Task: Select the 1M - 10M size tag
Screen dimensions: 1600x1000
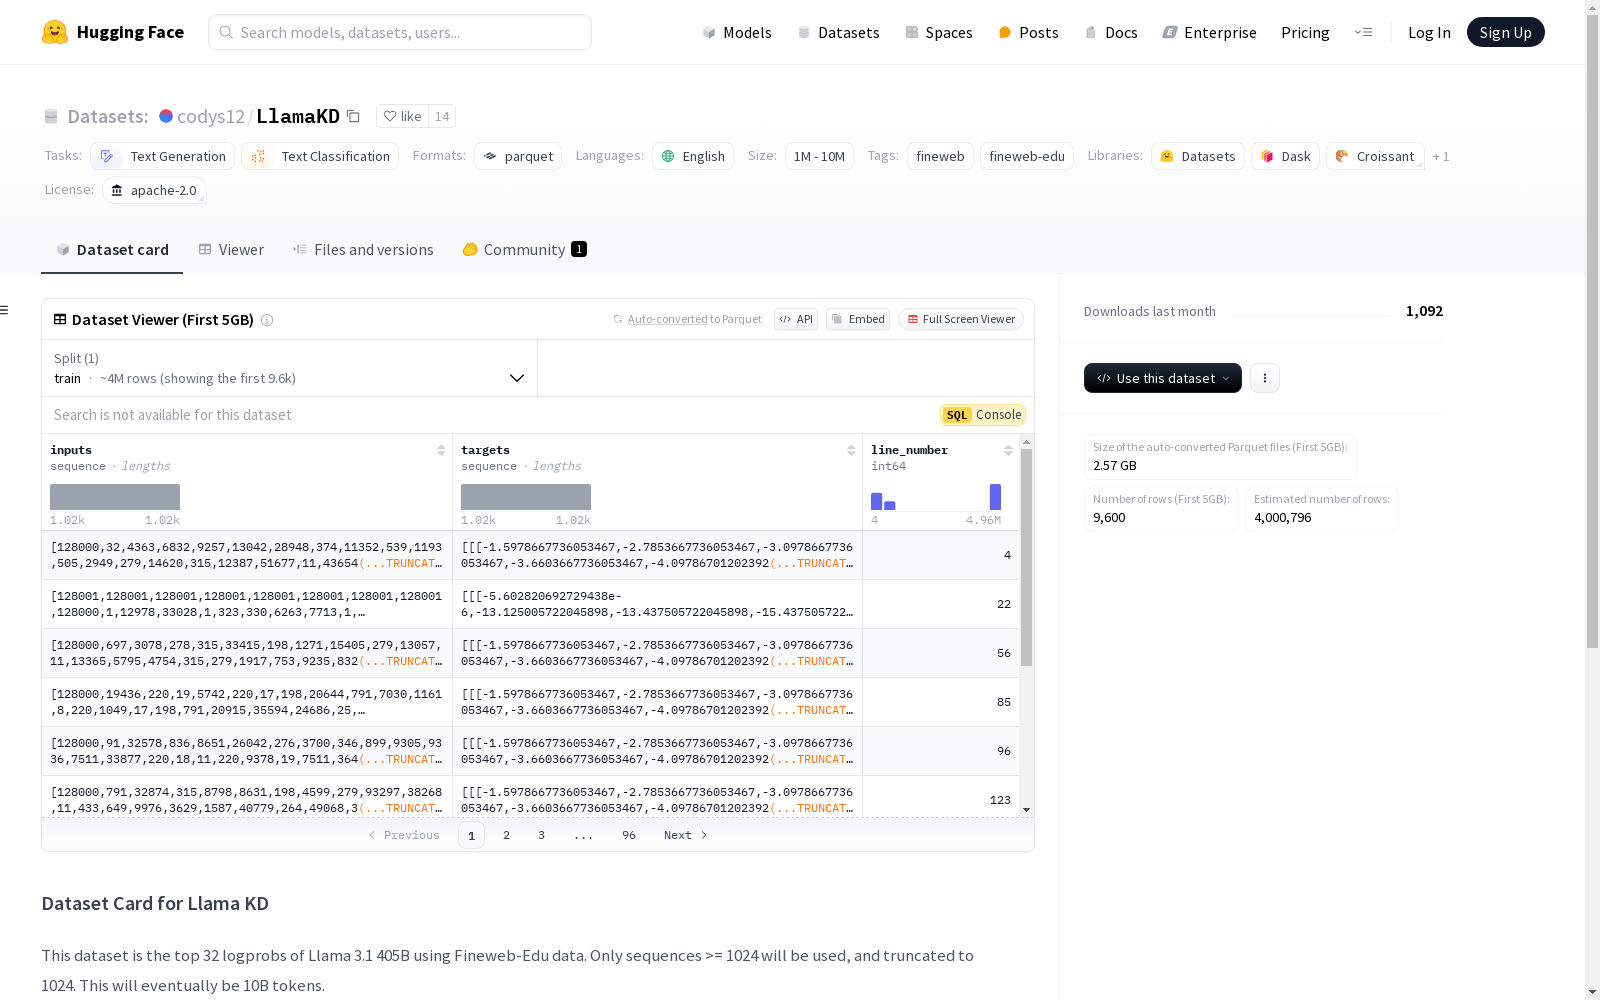Action: [x=819, y=156]
